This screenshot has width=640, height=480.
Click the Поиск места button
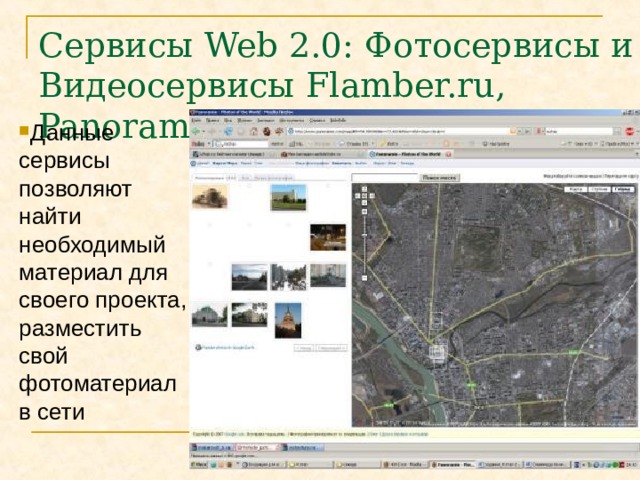coord(440,178)
